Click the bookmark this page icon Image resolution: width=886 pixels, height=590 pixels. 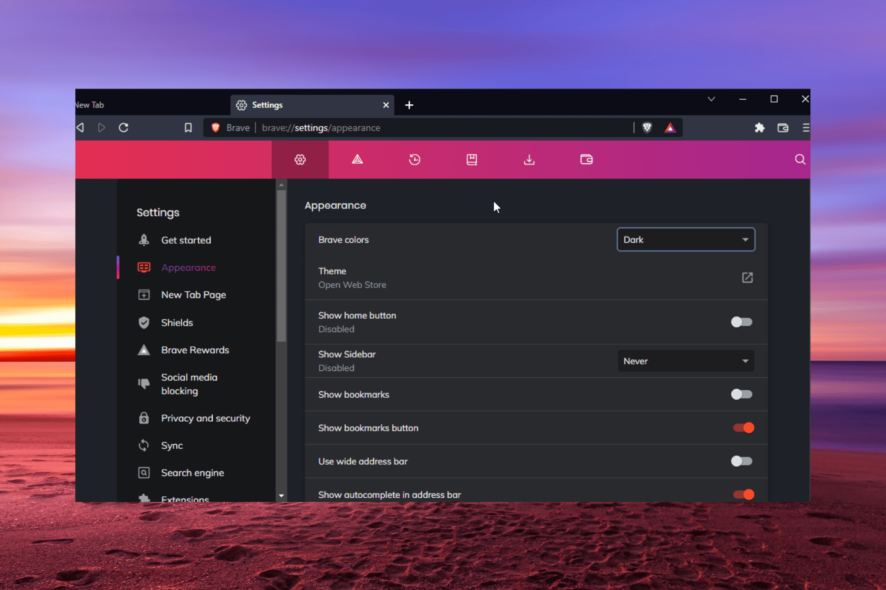click(188, 128)
